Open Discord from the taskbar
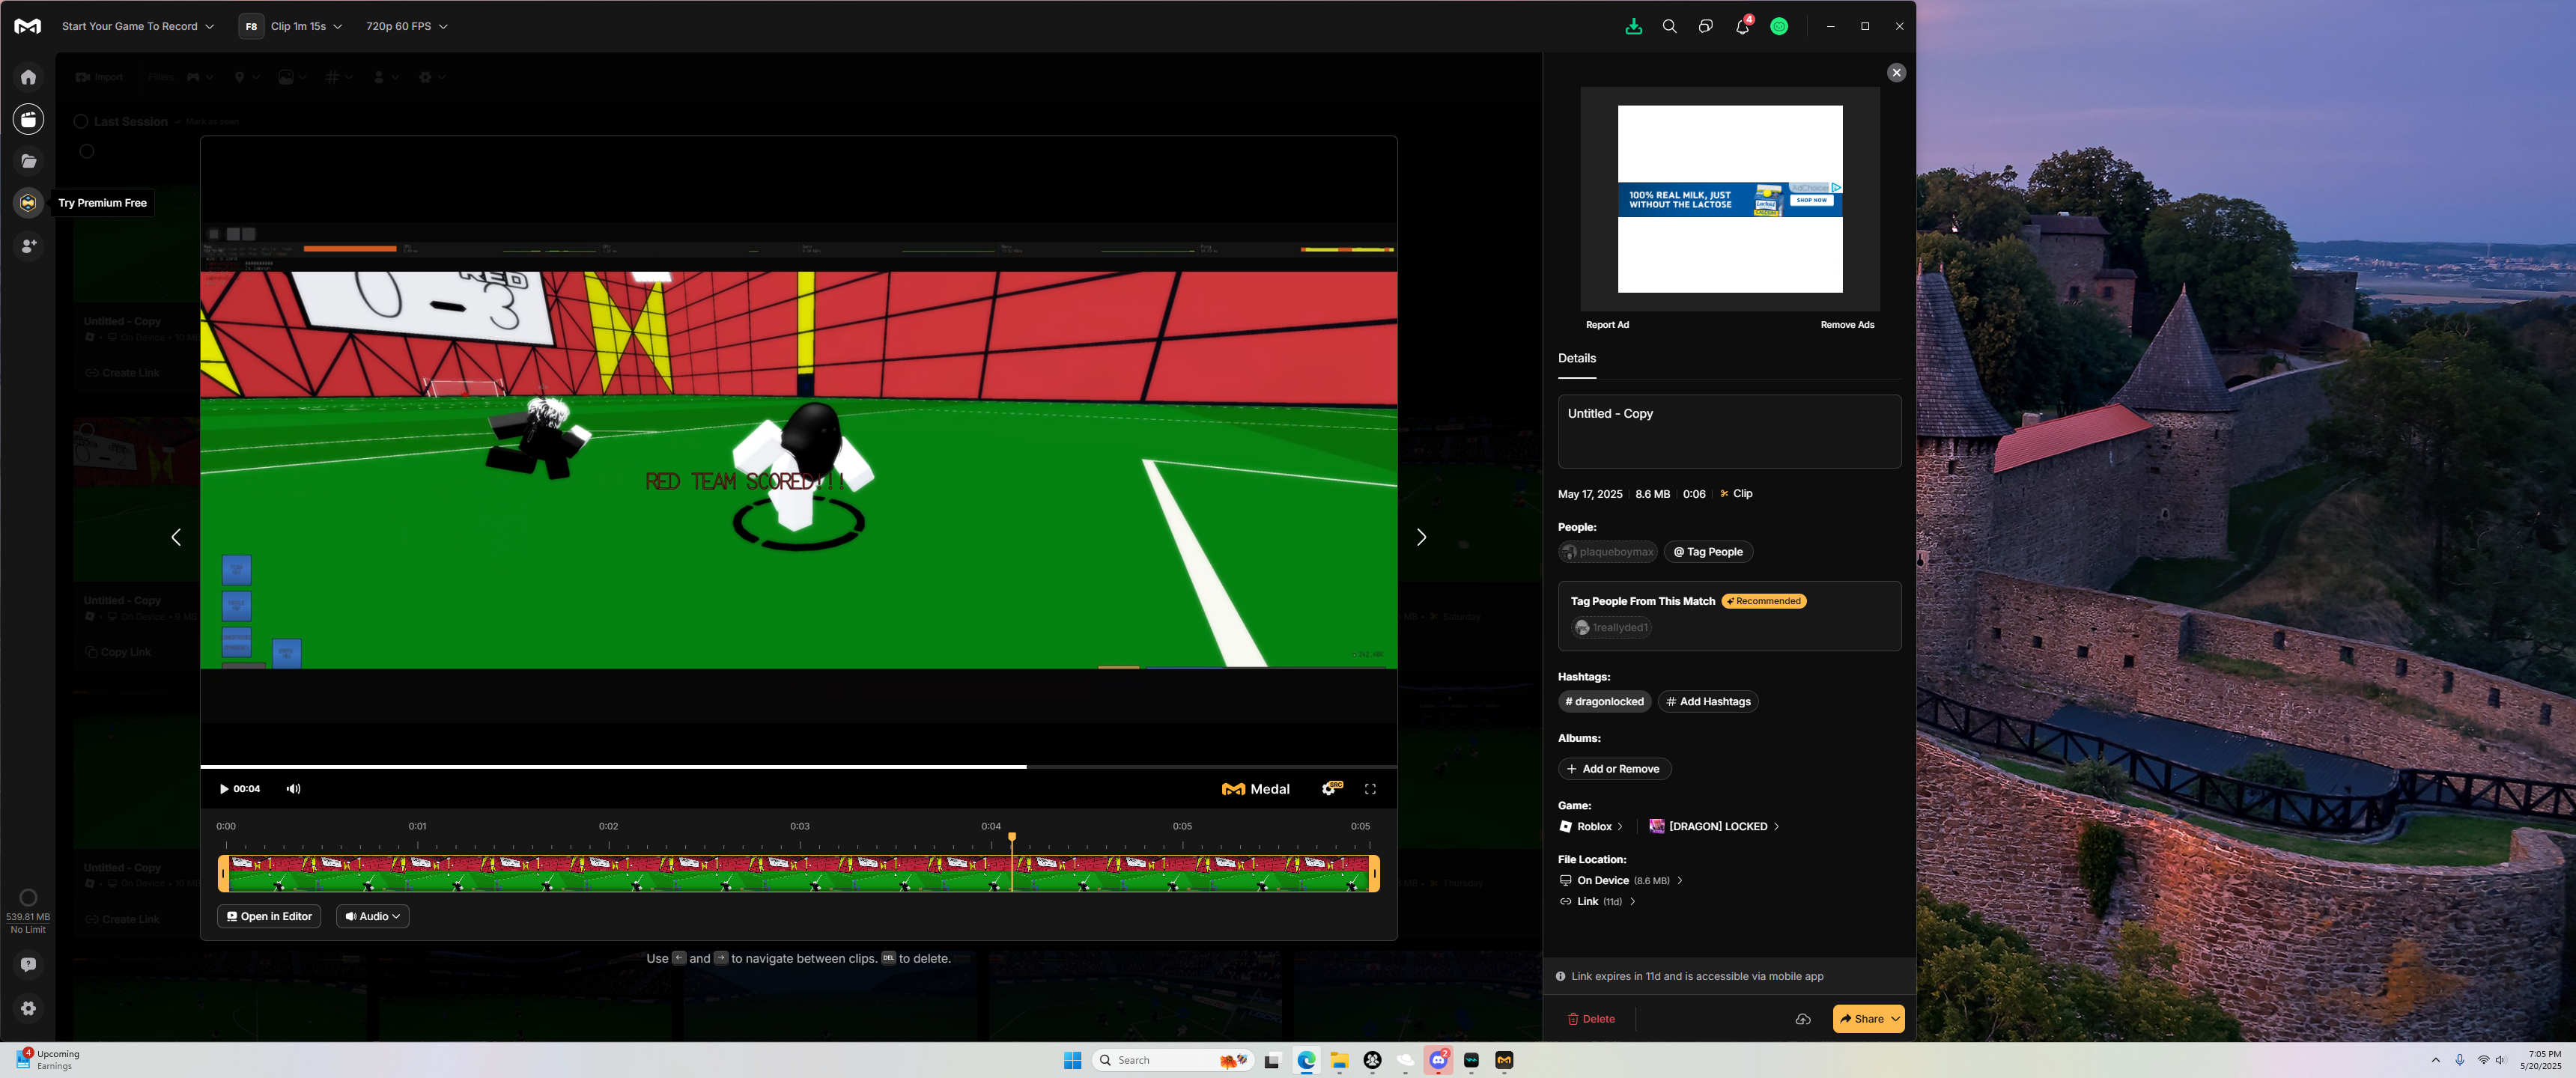Image resolution: width=2576 pixels, height=1078 pixels. pyautogui.click(x=1438, y=1060)
